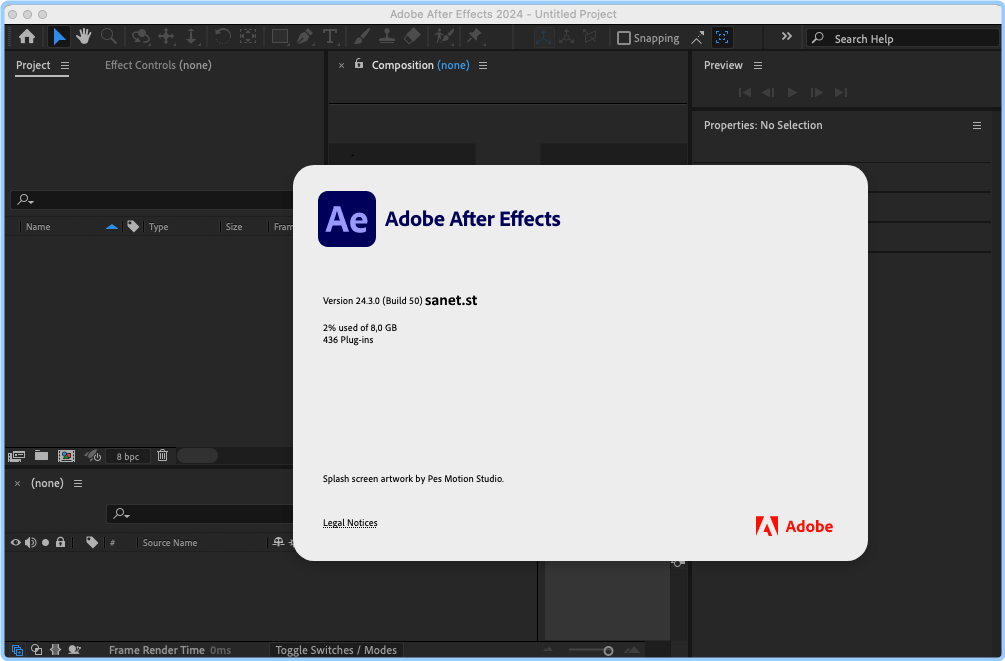Sort the project by Name column
Screen dimensions: 1005x661
pyautogui.click(x=38, y=227)
